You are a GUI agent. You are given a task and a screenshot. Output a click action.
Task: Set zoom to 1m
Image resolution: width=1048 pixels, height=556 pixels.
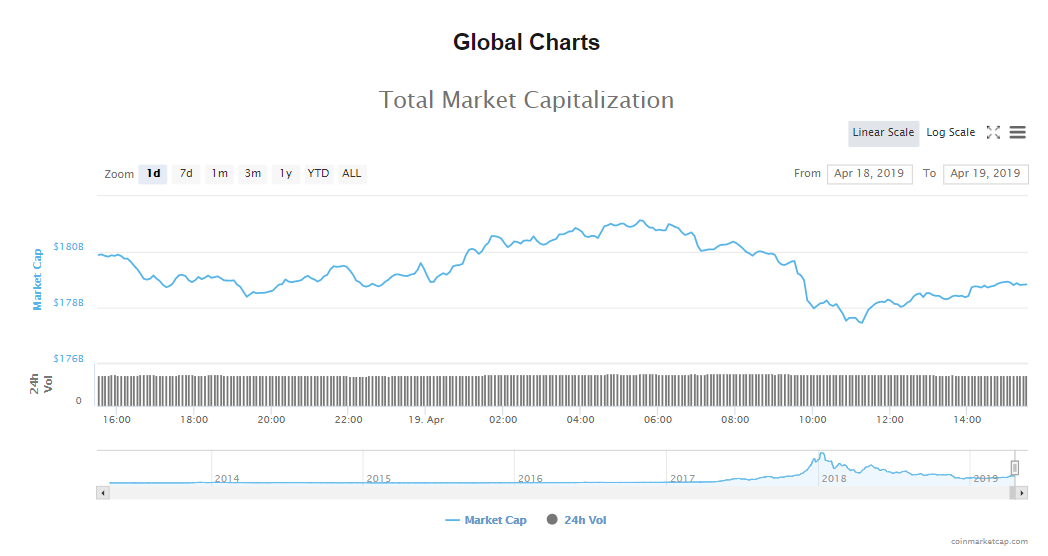219,174
